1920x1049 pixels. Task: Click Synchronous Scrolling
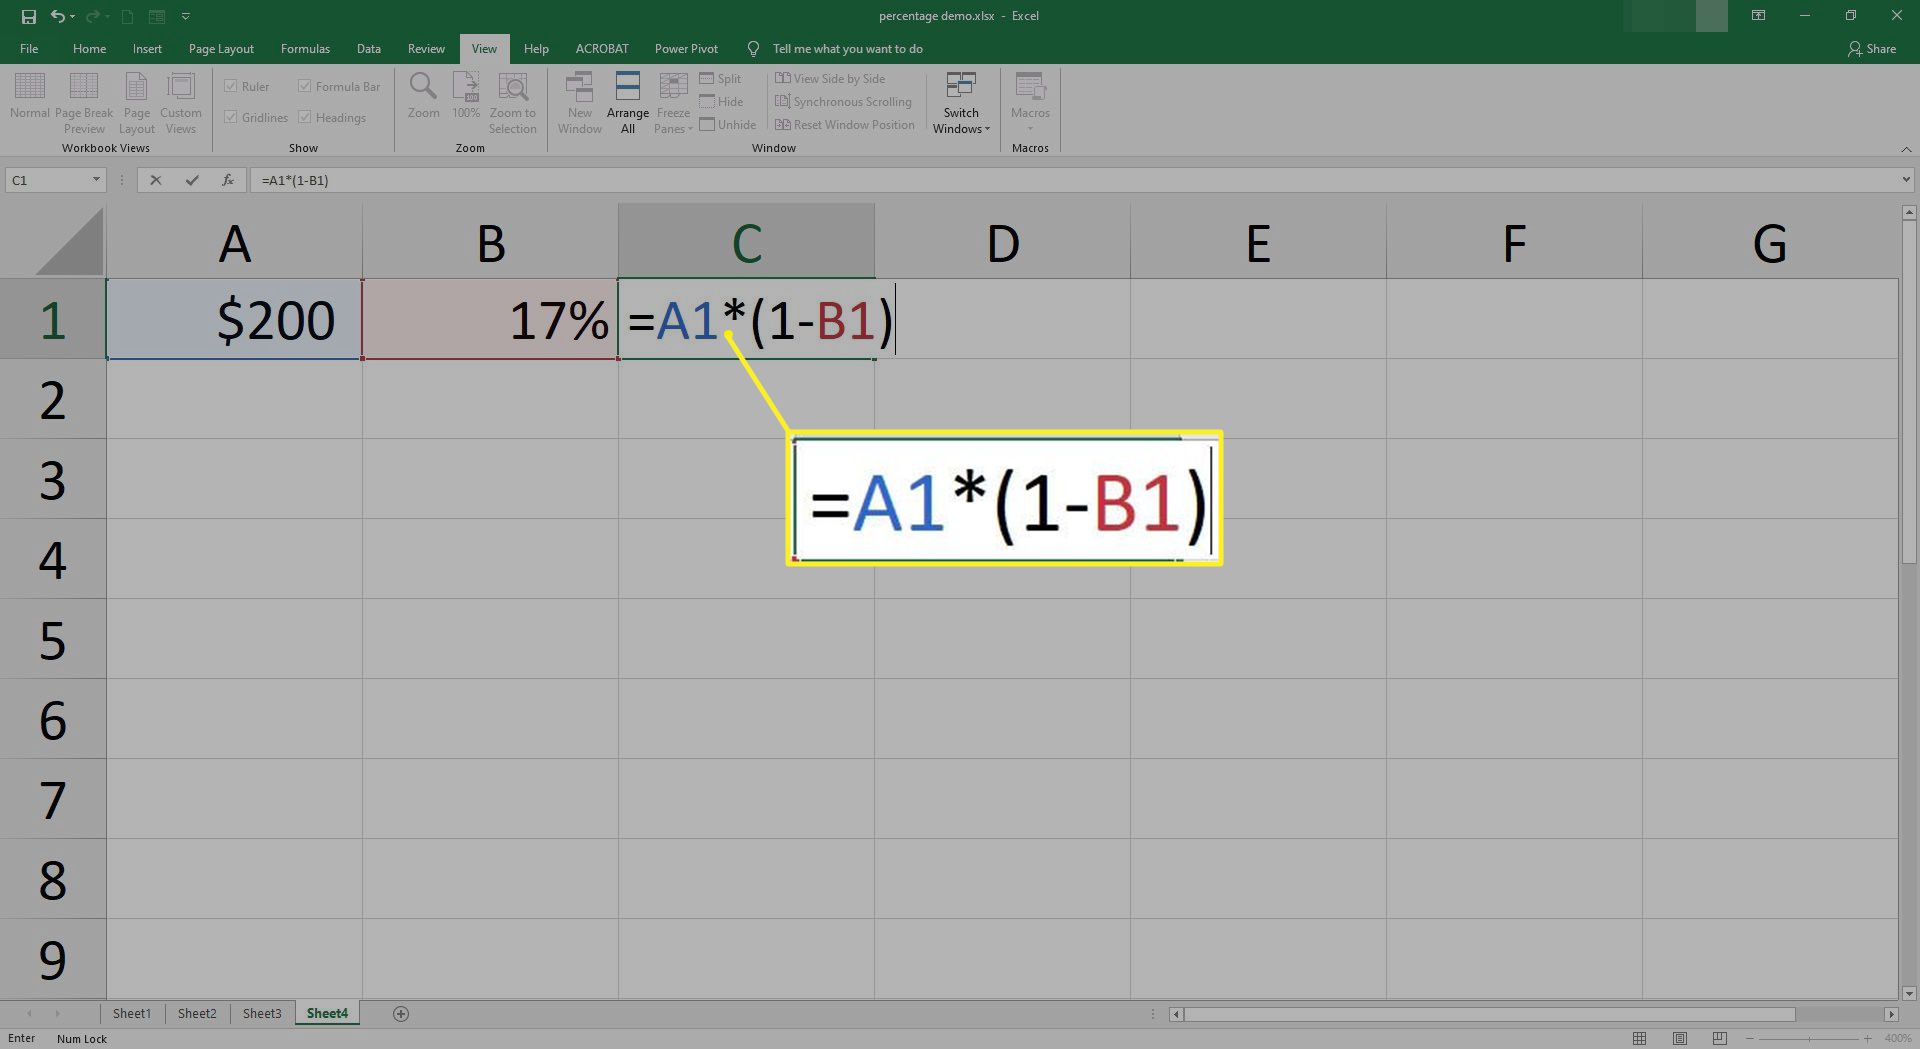[843, 102]
